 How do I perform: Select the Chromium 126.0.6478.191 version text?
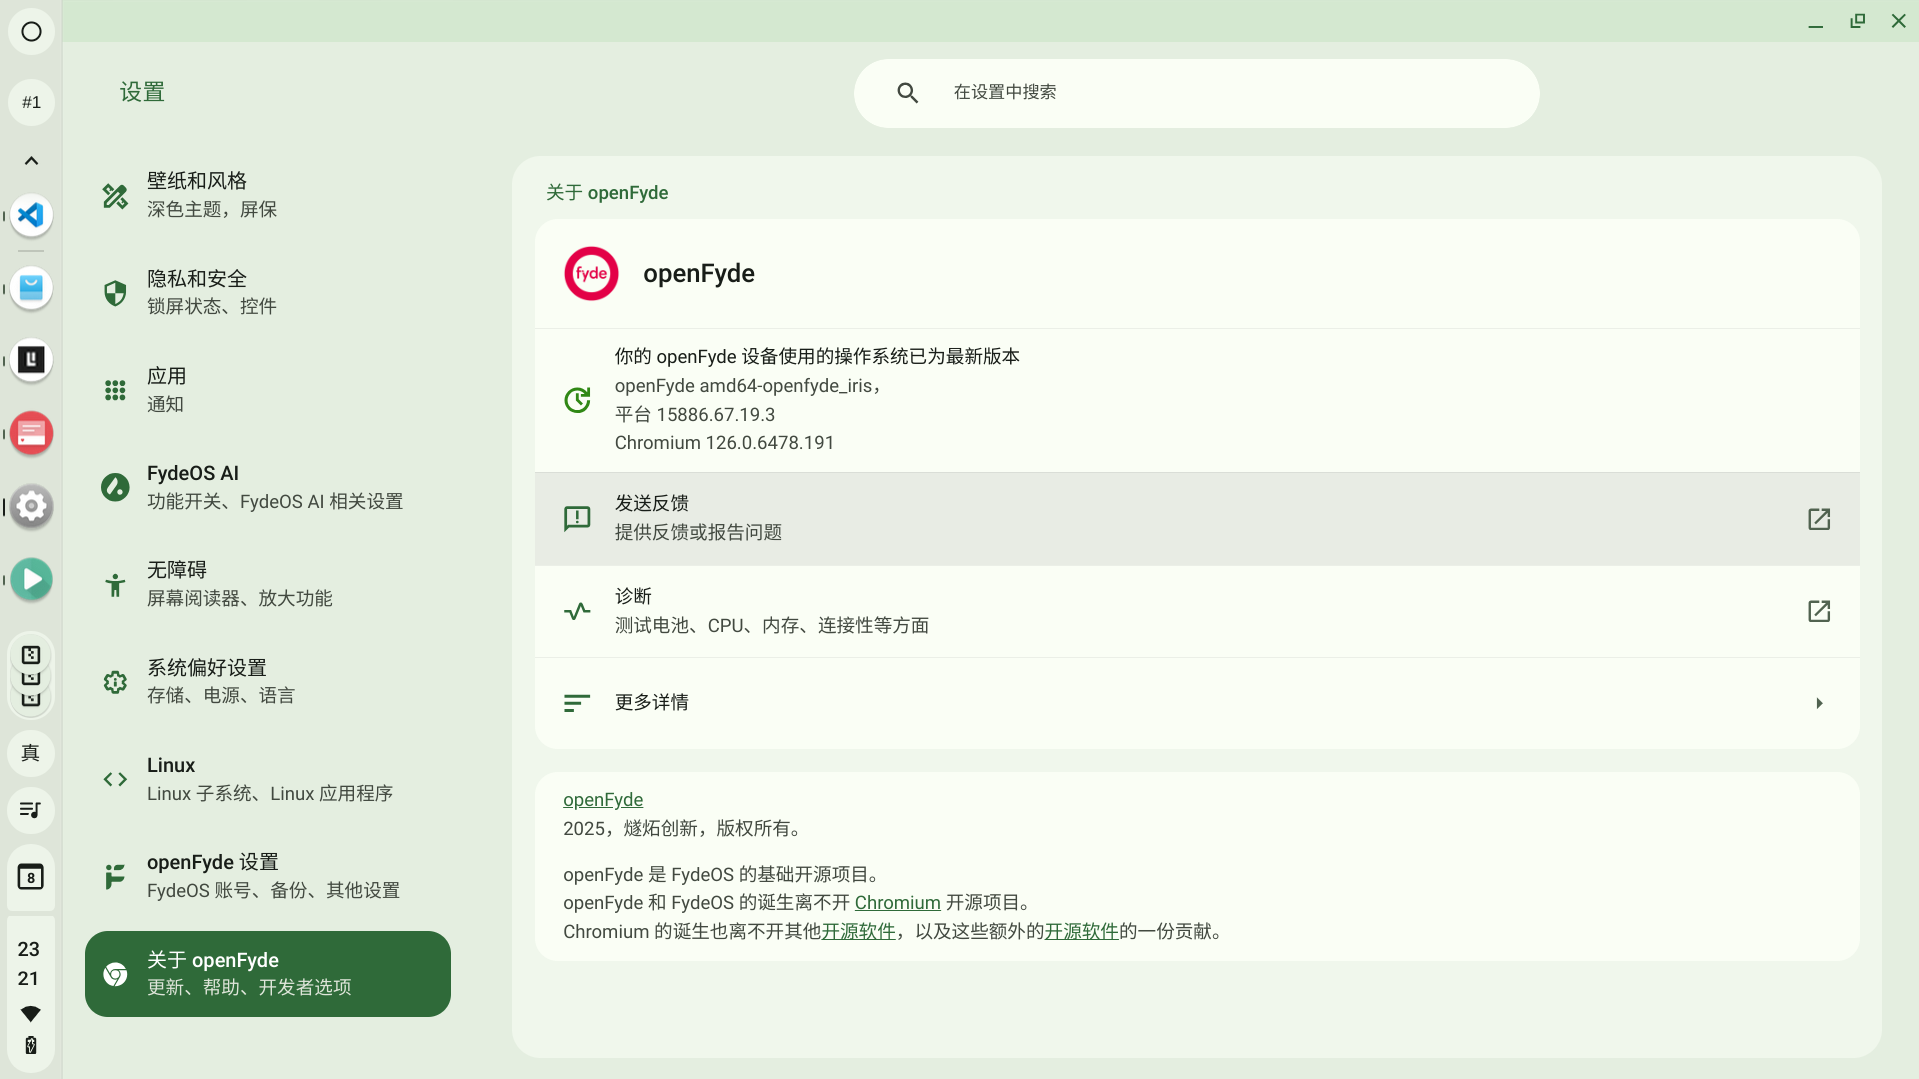724,443
